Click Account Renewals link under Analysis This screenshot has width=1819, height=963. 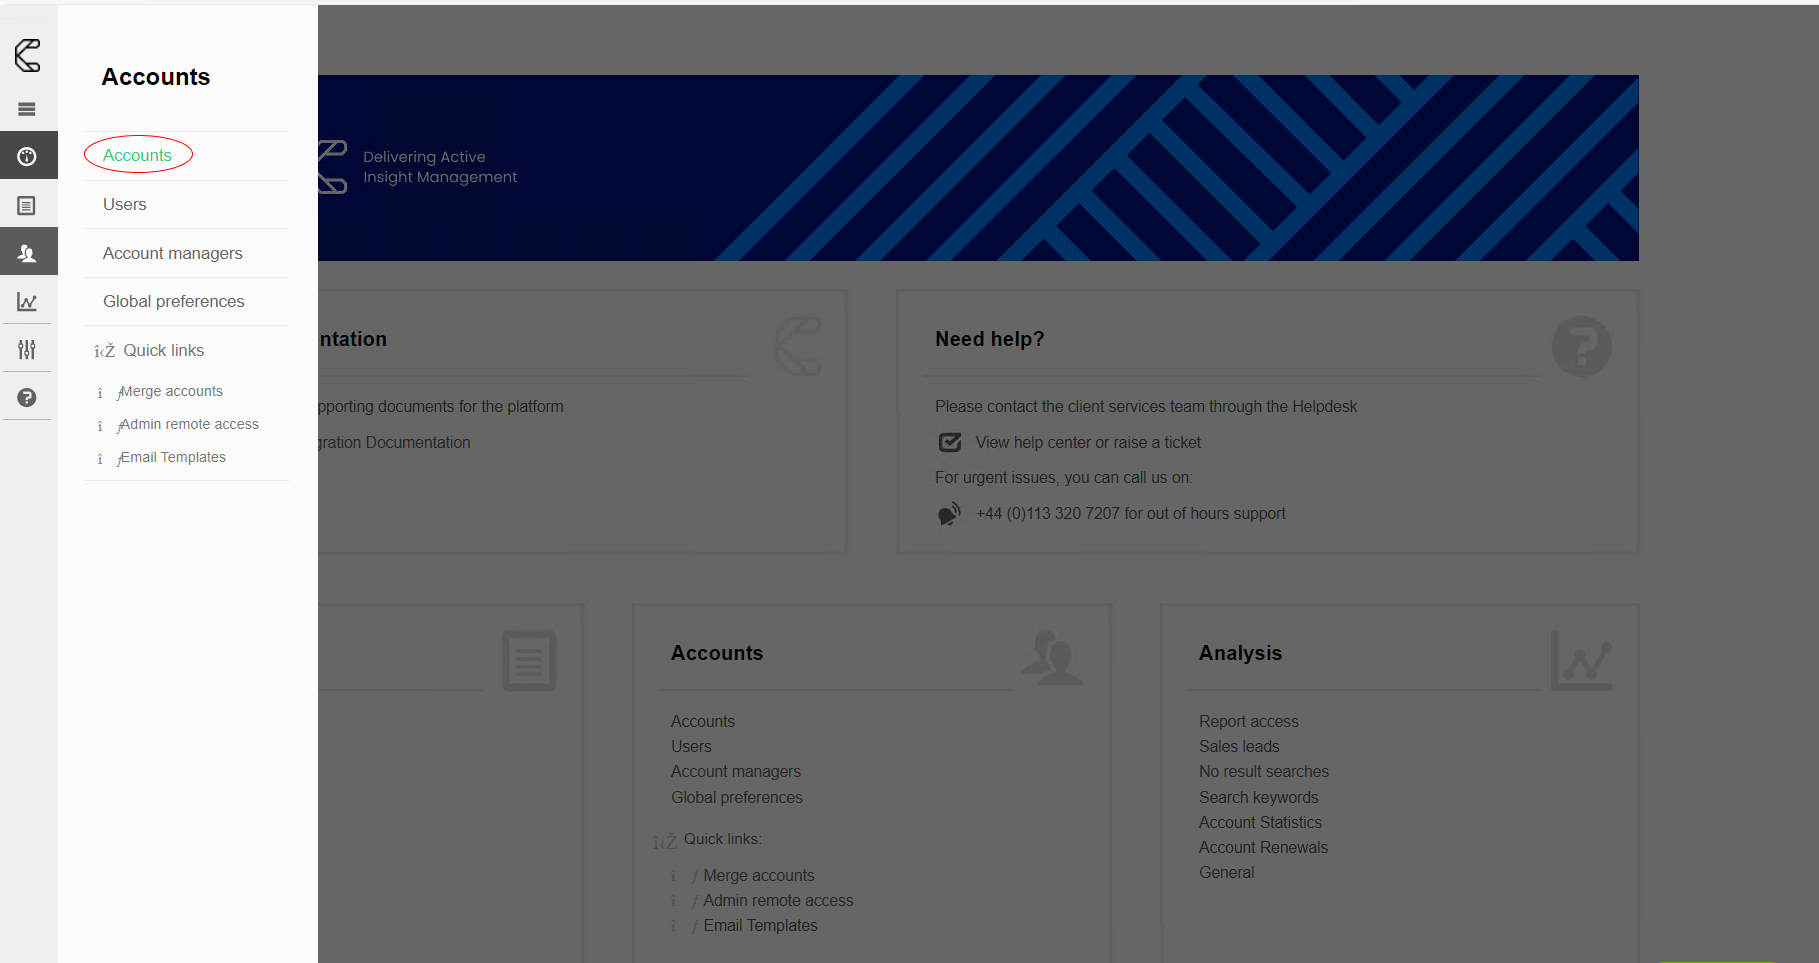(1263, 847)
